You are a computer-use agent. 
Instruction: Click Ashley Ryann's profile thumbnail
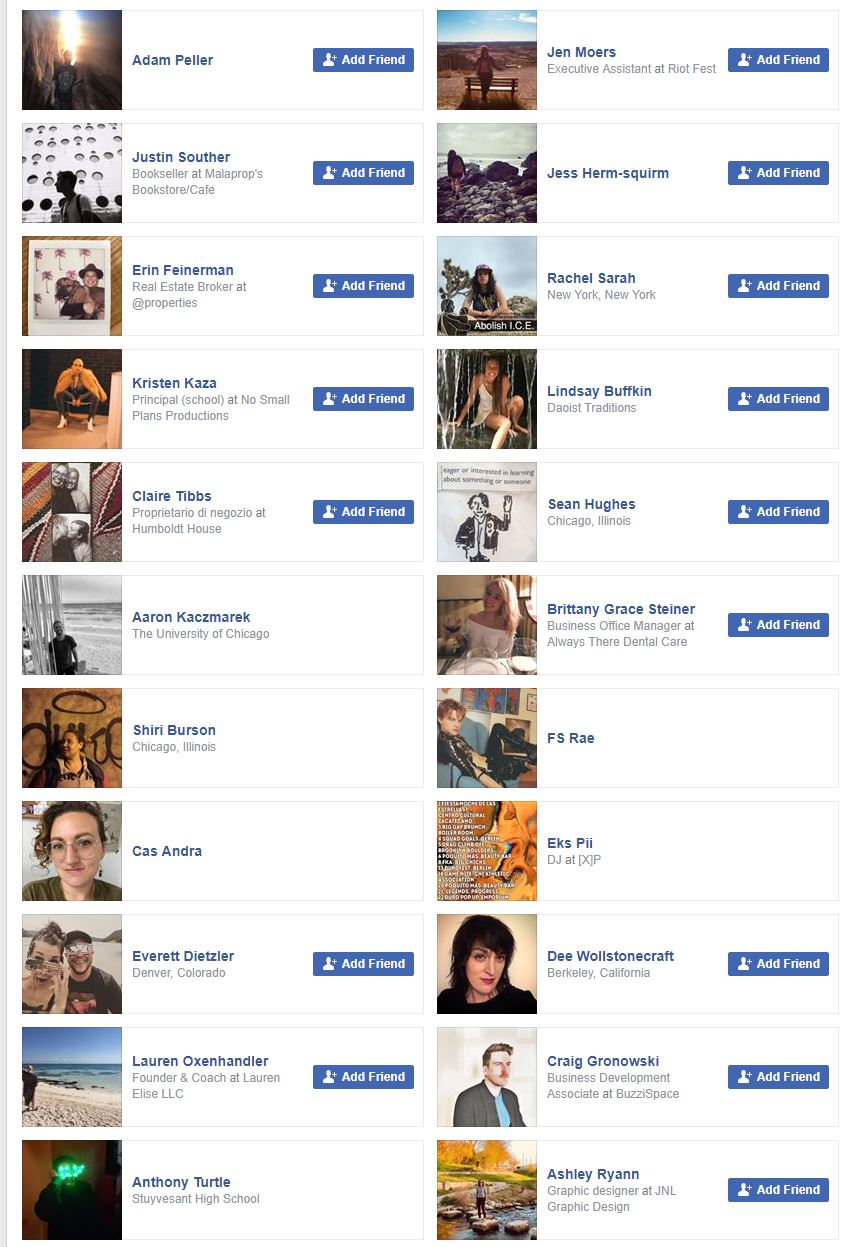click(x=487, y=1190)
